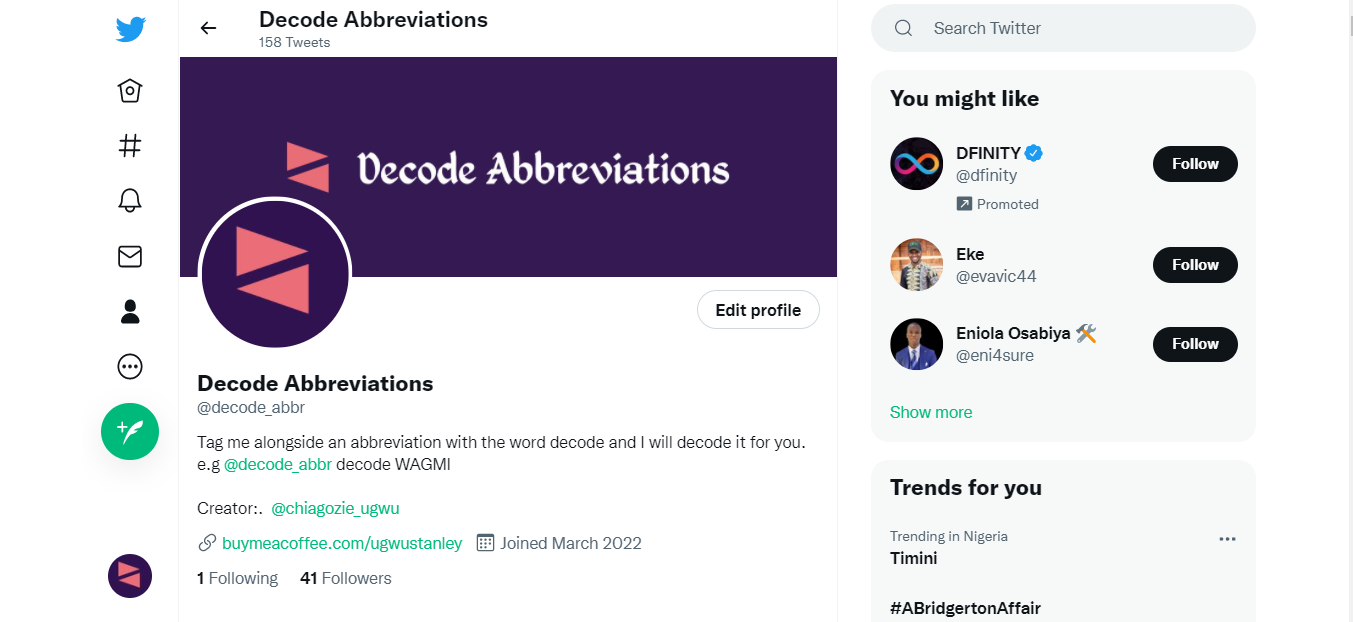Open Explore via the hashtag icon
This screenshot has height=622, width=1353.
[130, 146]
